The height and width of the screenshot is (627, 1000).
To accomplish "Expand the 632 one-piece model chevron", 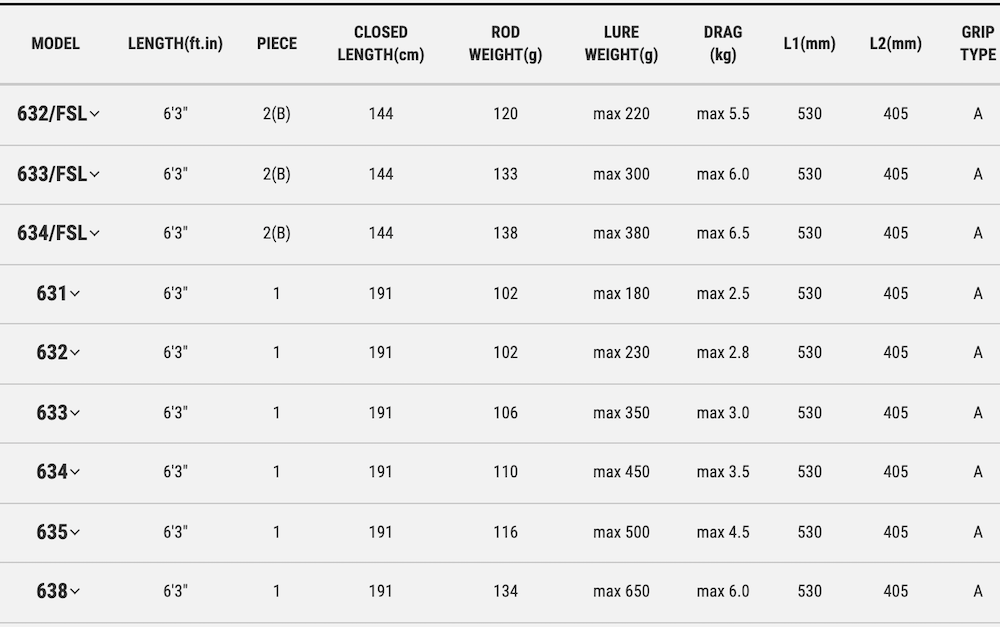I will [75, 353].
